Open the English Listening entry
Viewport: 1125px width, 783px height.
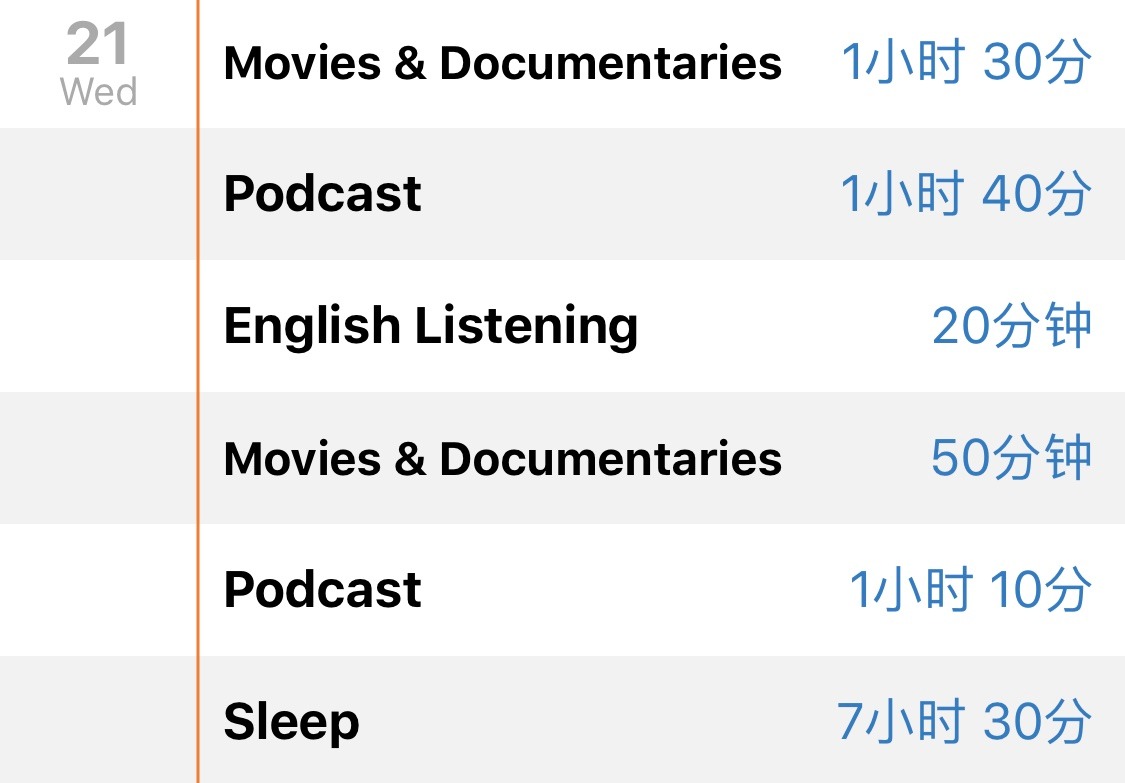click(662, 326)
